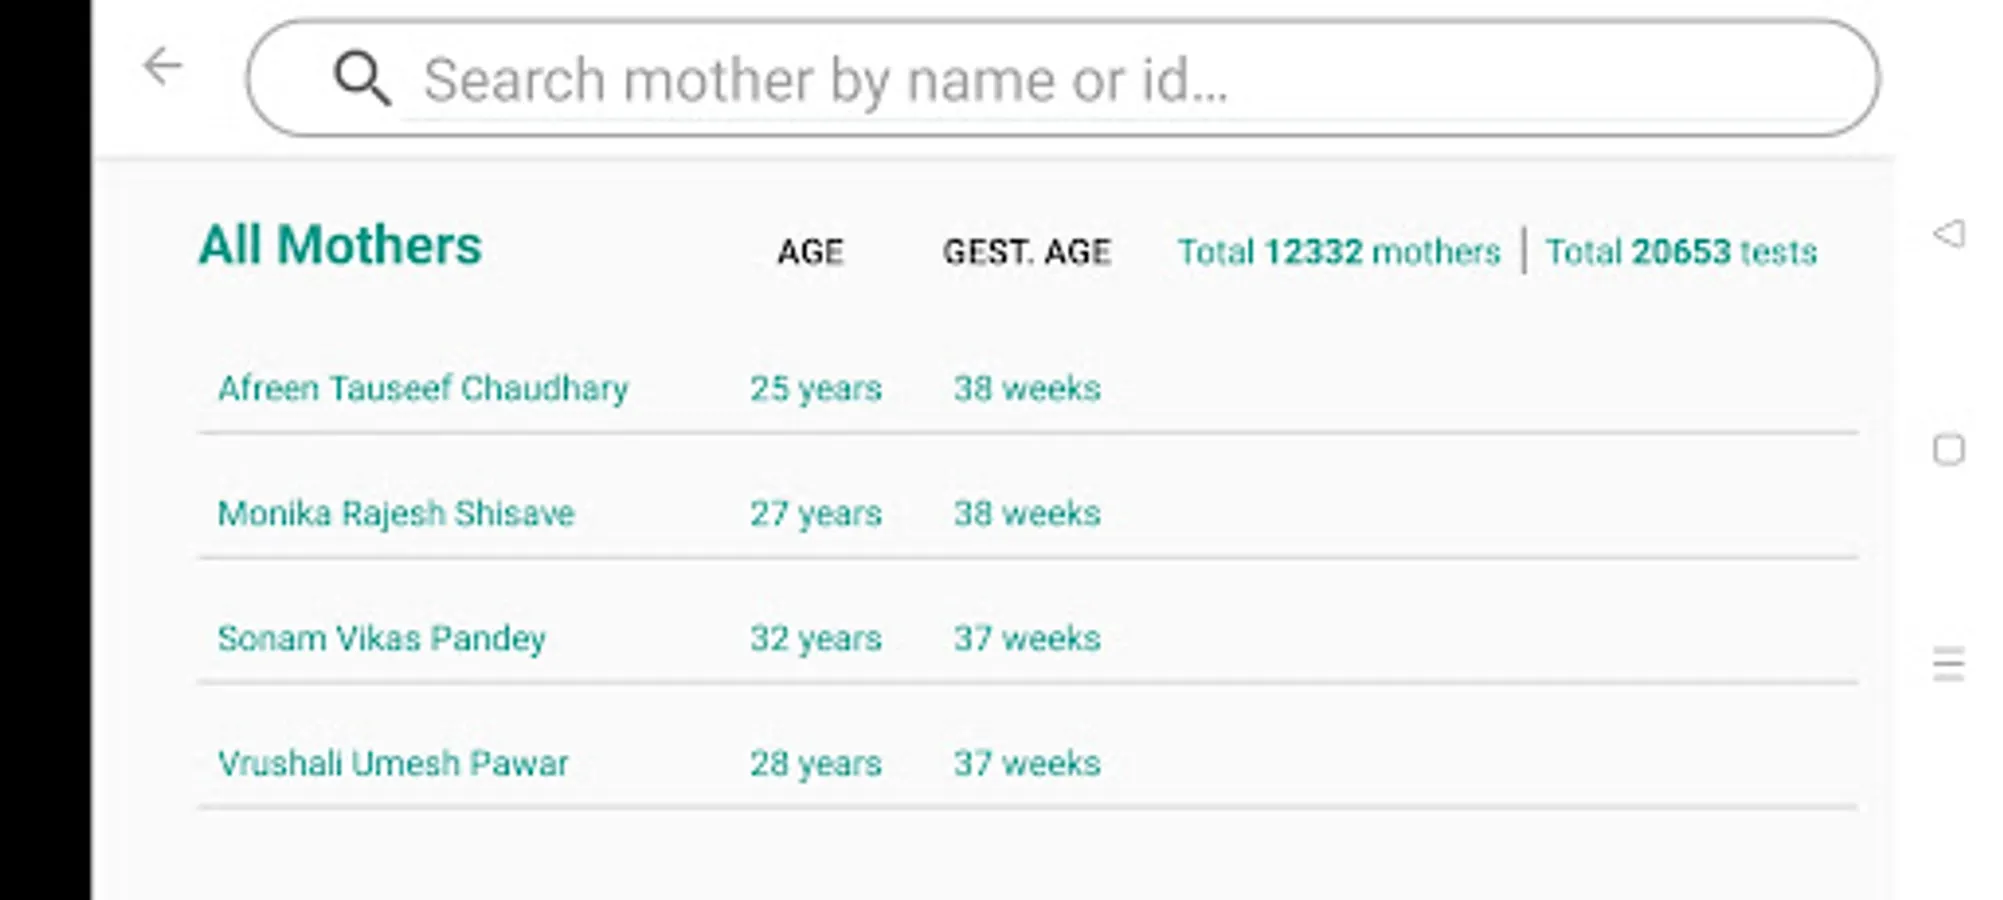Tap Sonam's 37 weeks gestational age
The height and width of the screenshot is (900, 2003).
pyautogui.click(x=1027, y=638)
